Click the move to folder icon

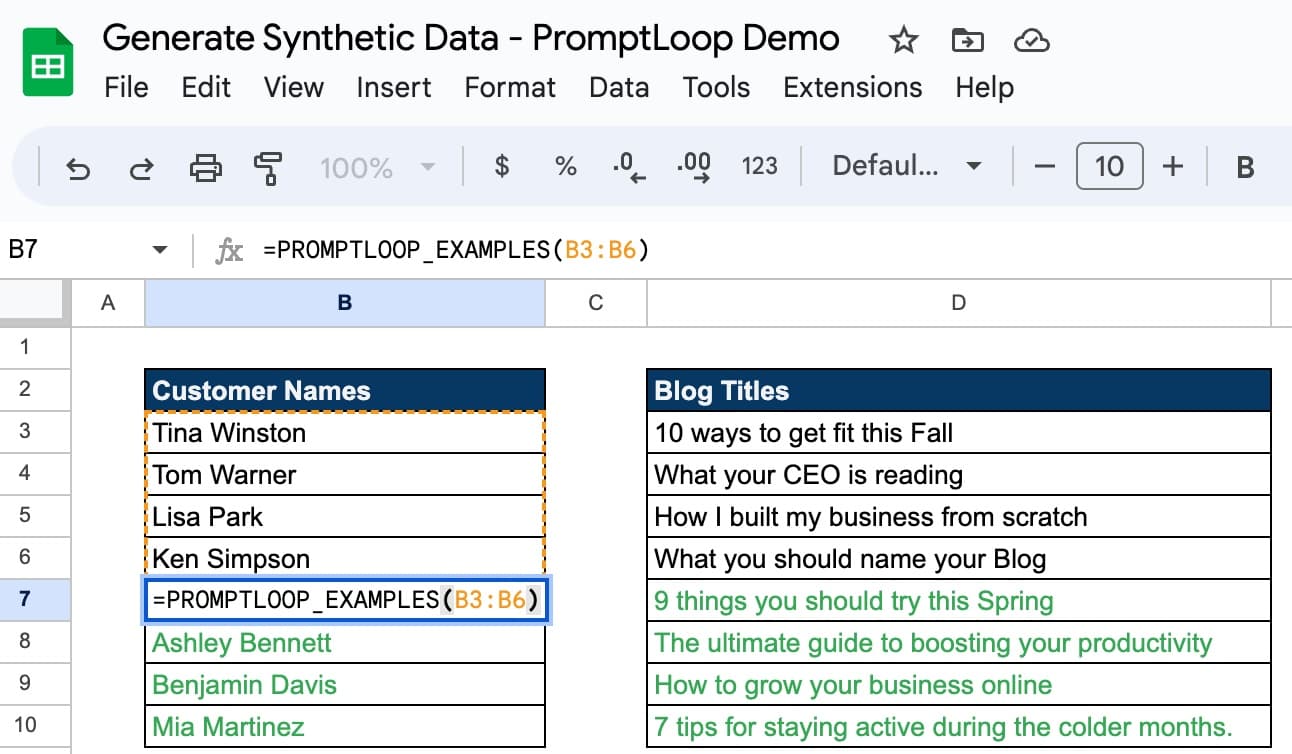click(967, 40)
